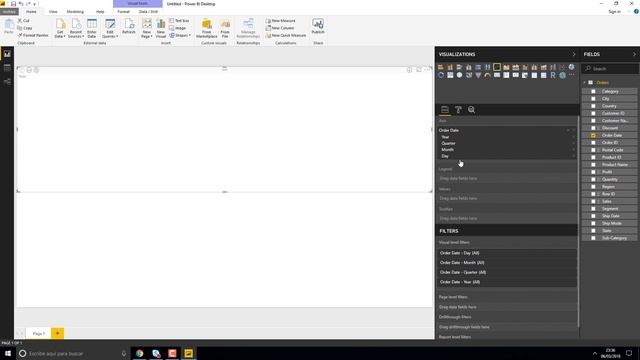Select the R script visual icon
640x360 pixels.
553,76
